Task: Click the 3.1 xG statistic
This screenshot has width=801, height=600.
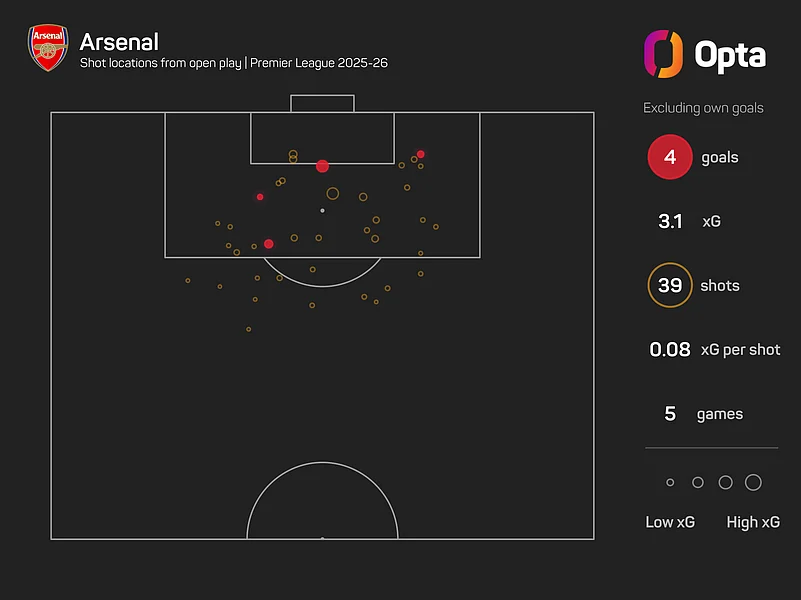Action: [690, 221]
